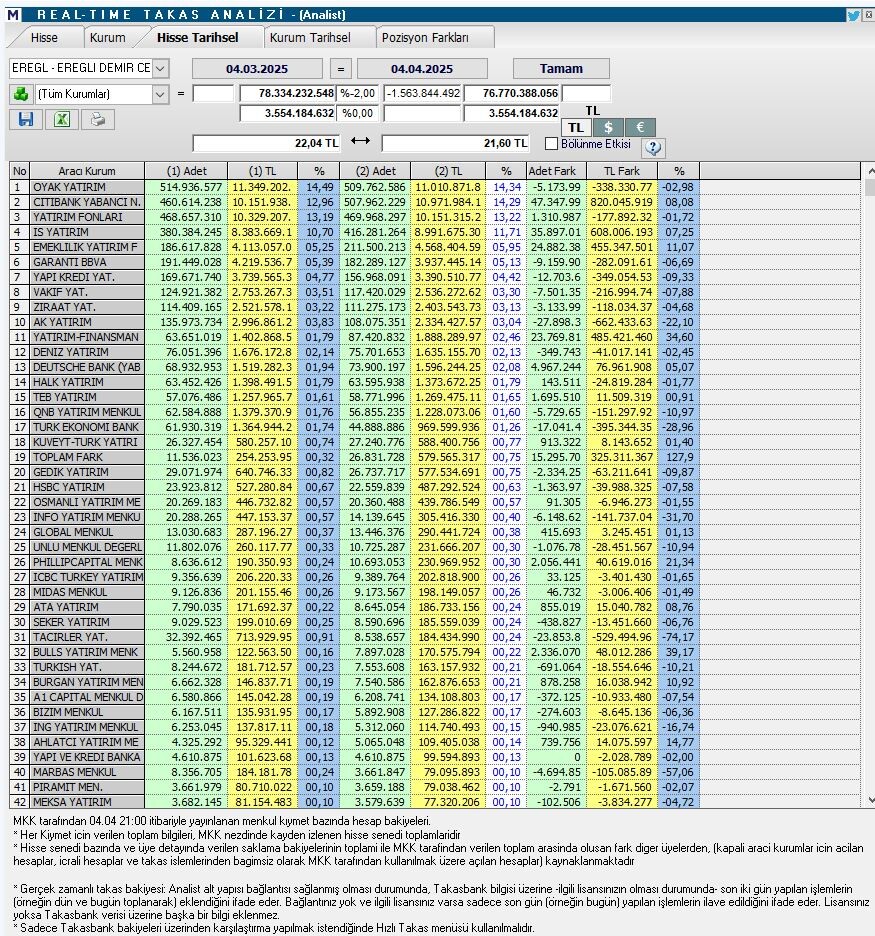Screen dimensions: 875x936
Task: Click the -1.563.844.492 difference field
Action: (423, 93)
